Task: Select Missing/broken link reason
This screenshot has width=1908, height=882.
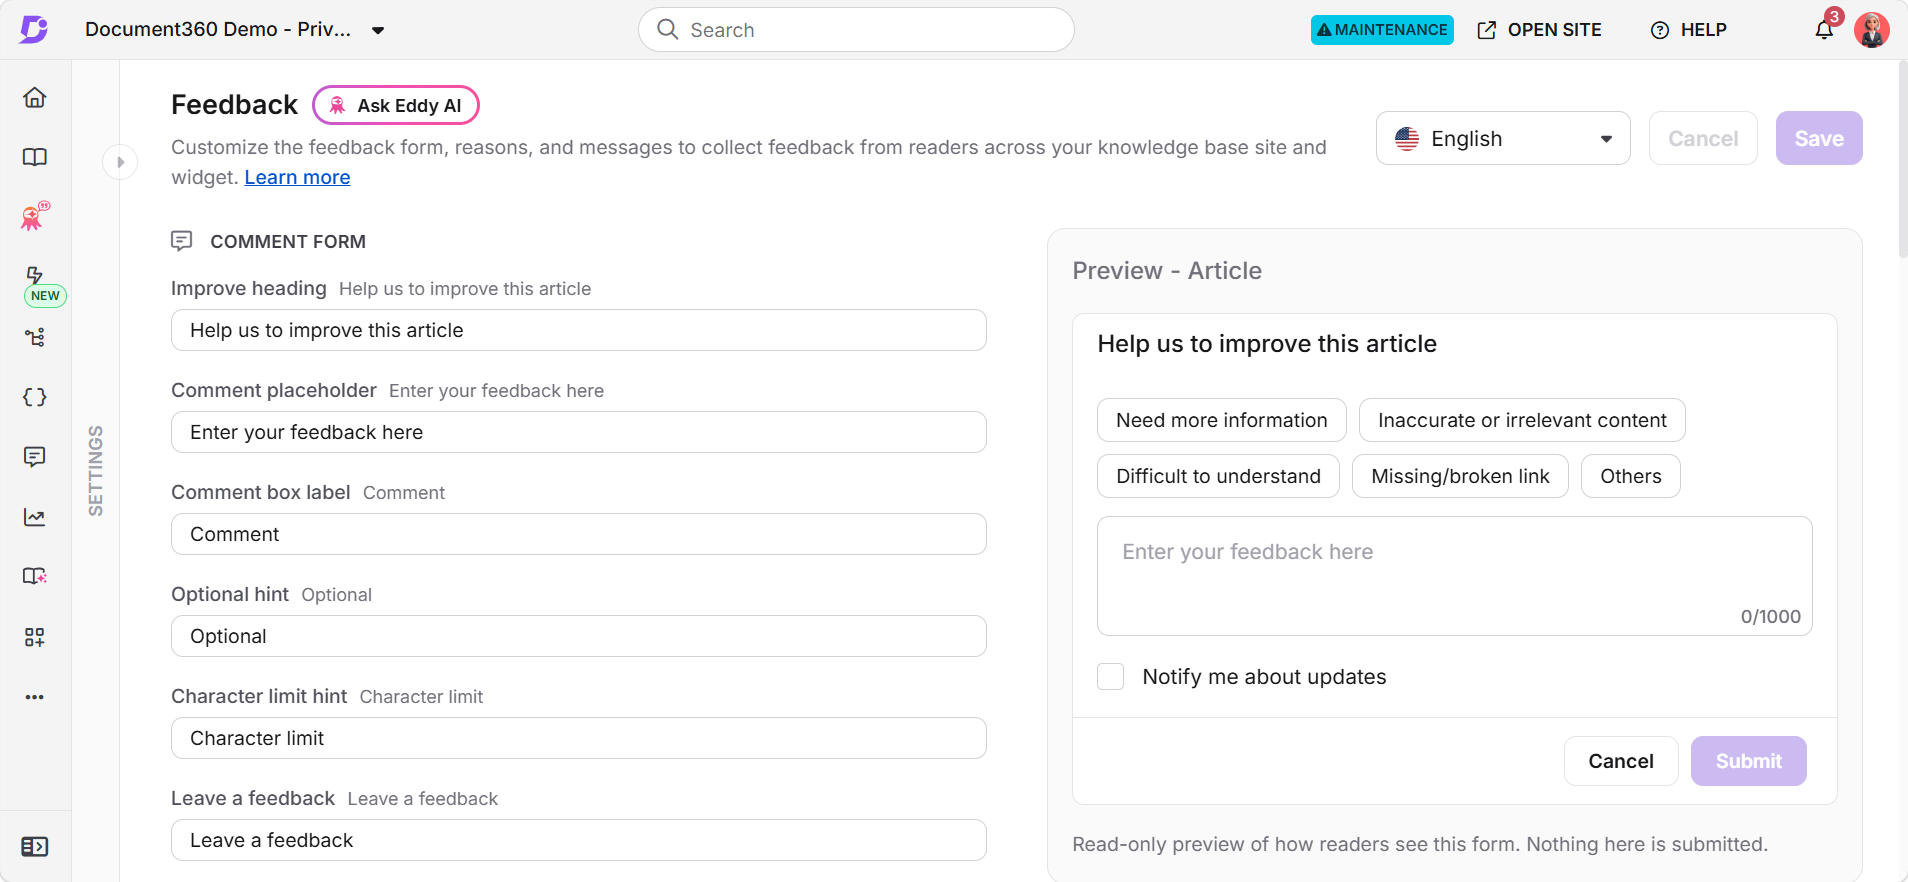Action: pyautogui.click(x=1460, y=476)
